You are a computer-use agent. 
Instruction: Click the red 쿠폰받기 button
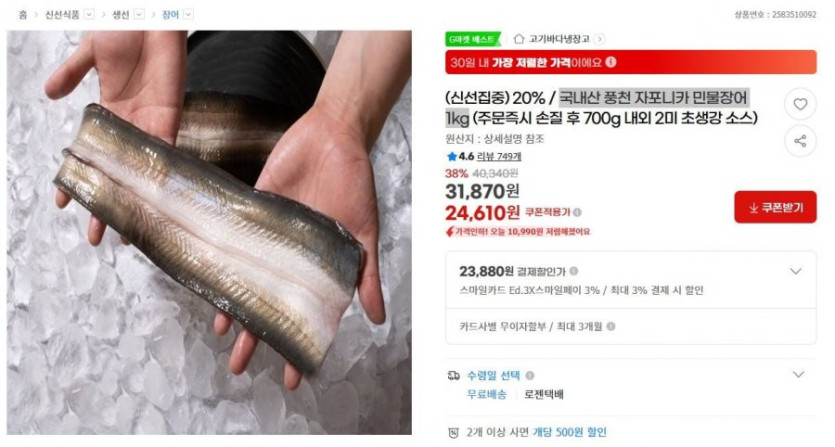[775, 207]
